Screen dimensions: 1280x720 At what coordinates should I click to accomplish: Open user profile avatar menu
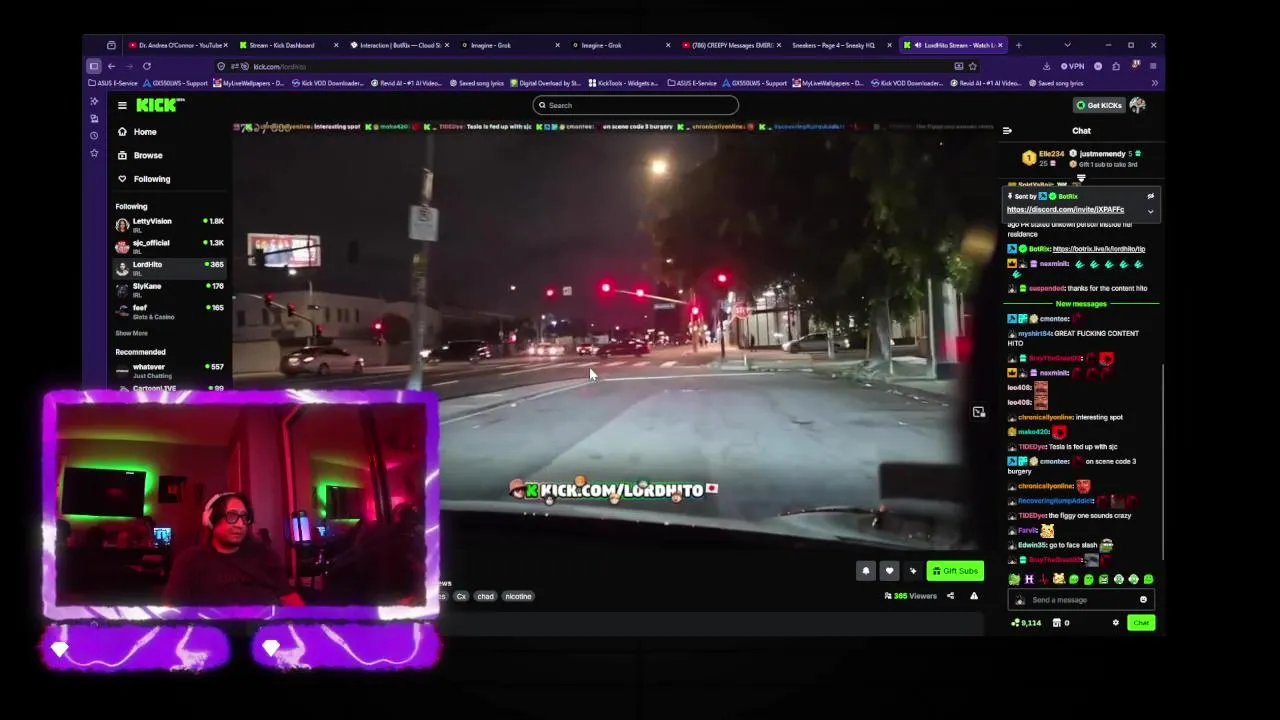click(x=1137, y=105)
